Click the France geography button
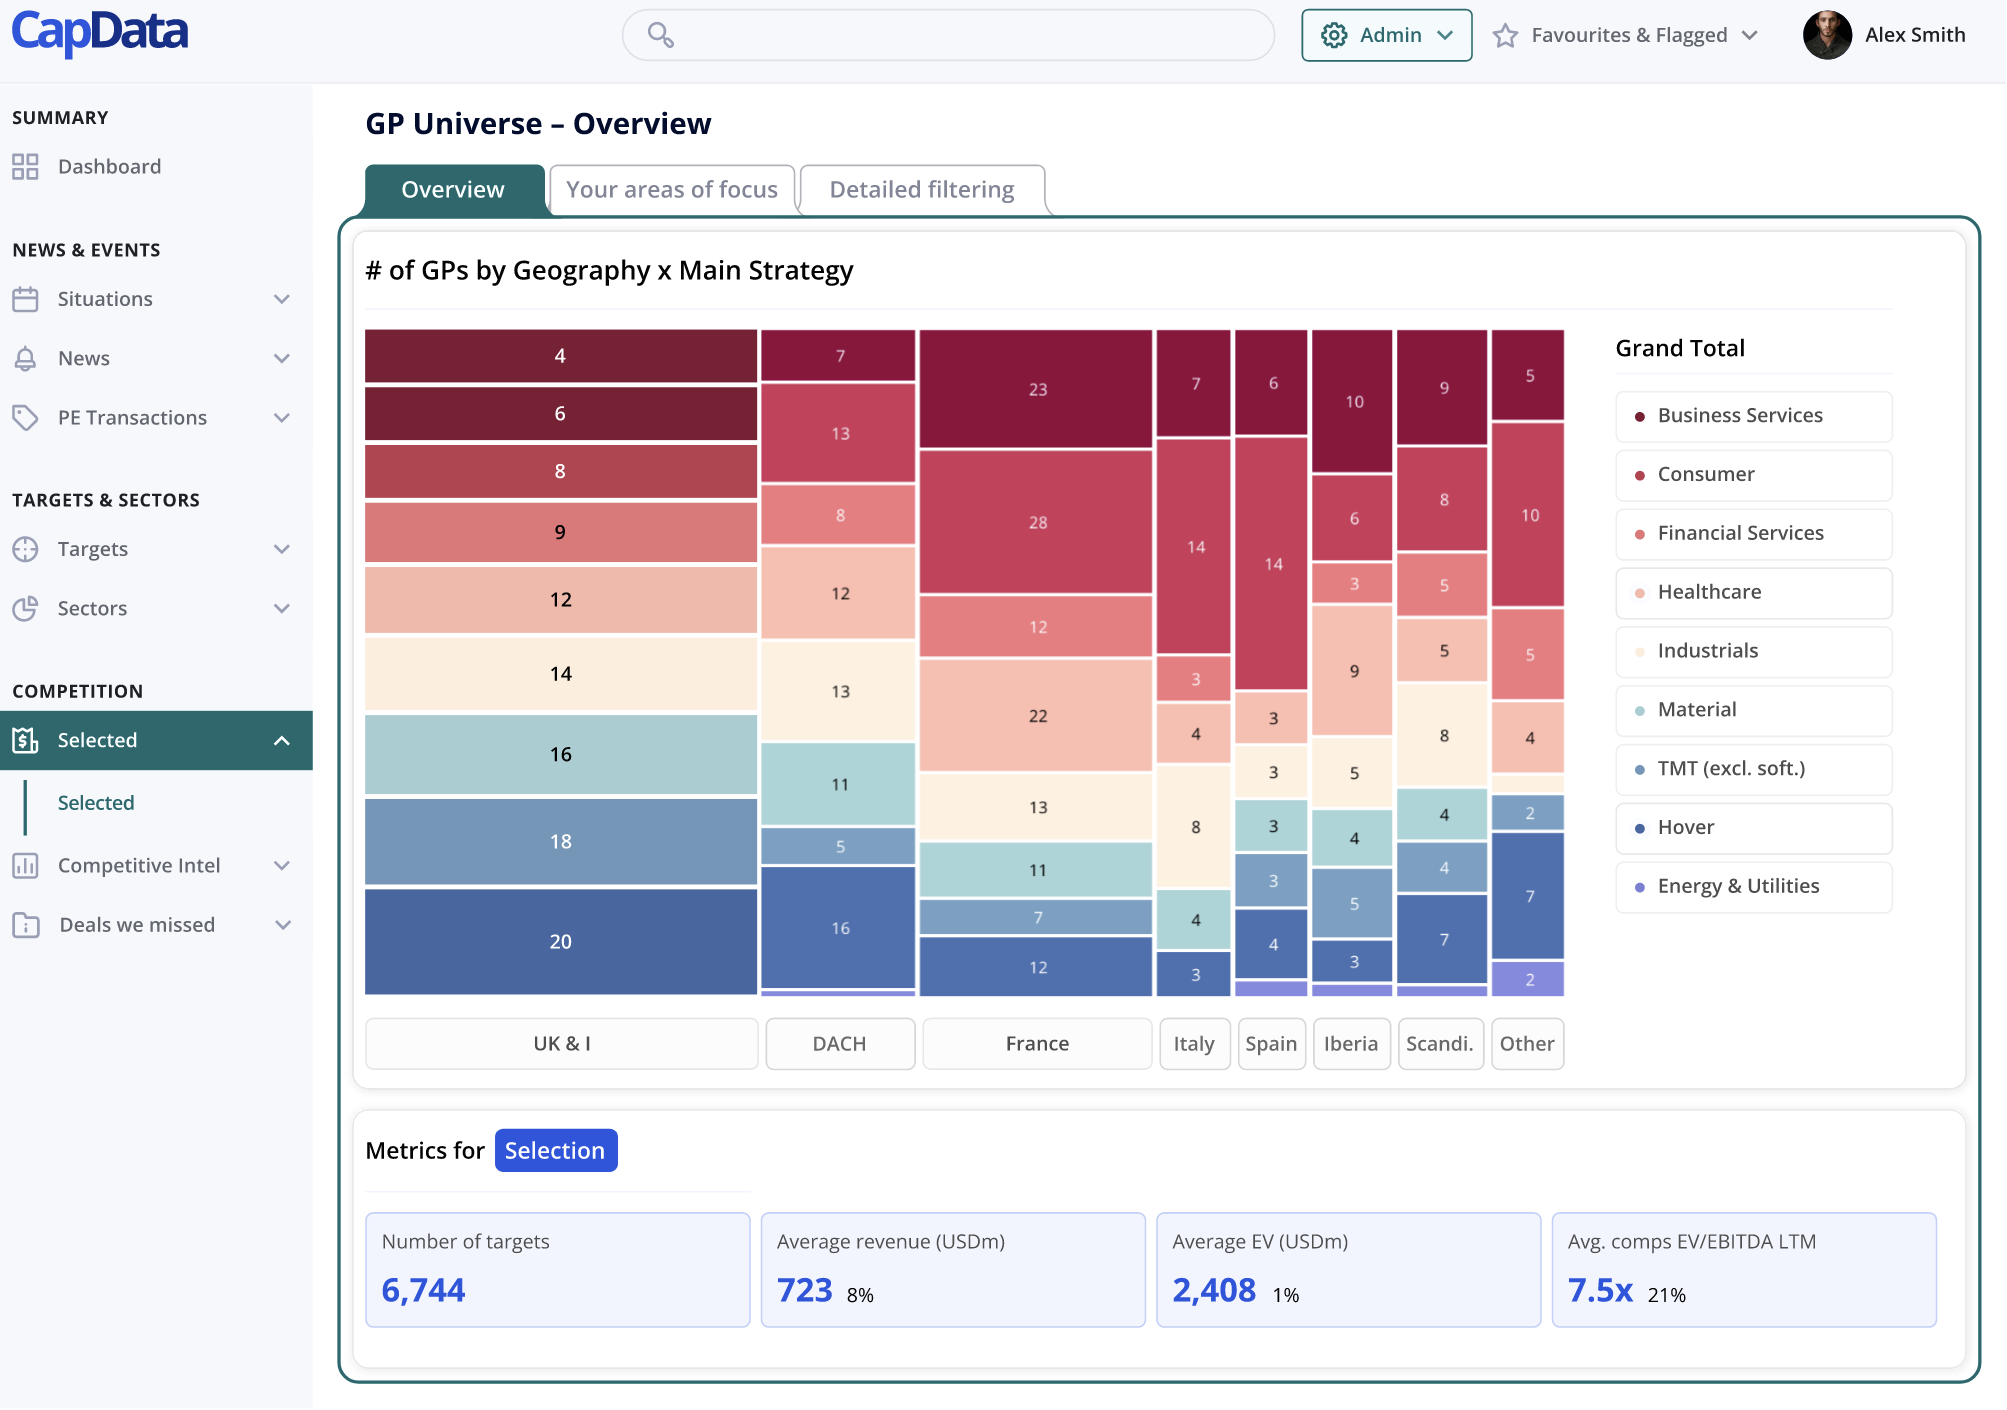 (x=1037, y=1044)
